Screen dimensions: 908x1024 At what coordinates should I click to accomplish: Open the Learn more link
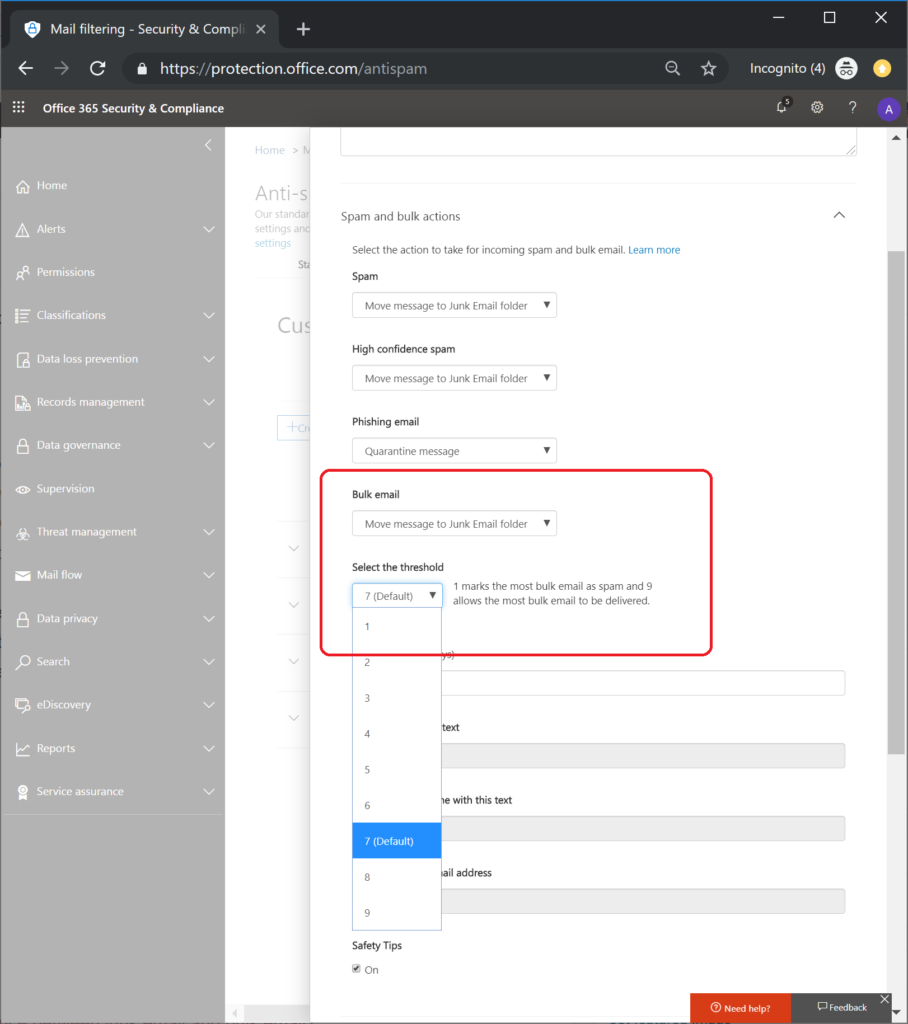(x=654, y=250)
